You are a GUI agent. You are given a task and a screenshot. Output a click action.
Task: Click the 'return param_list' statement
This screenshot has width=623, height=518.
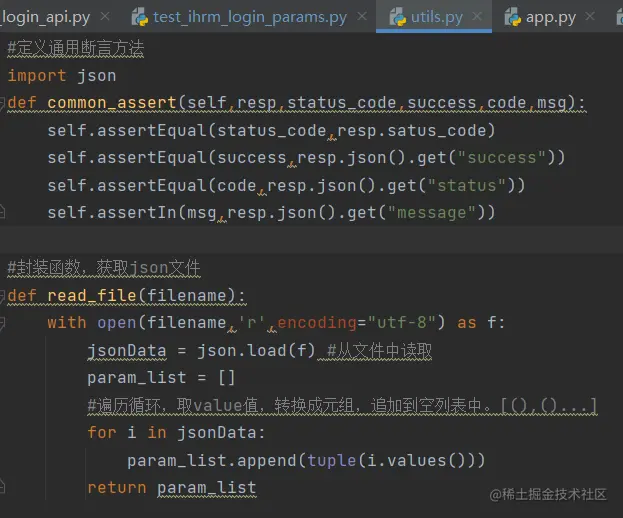pyautogui.click(x=172, y=488)
